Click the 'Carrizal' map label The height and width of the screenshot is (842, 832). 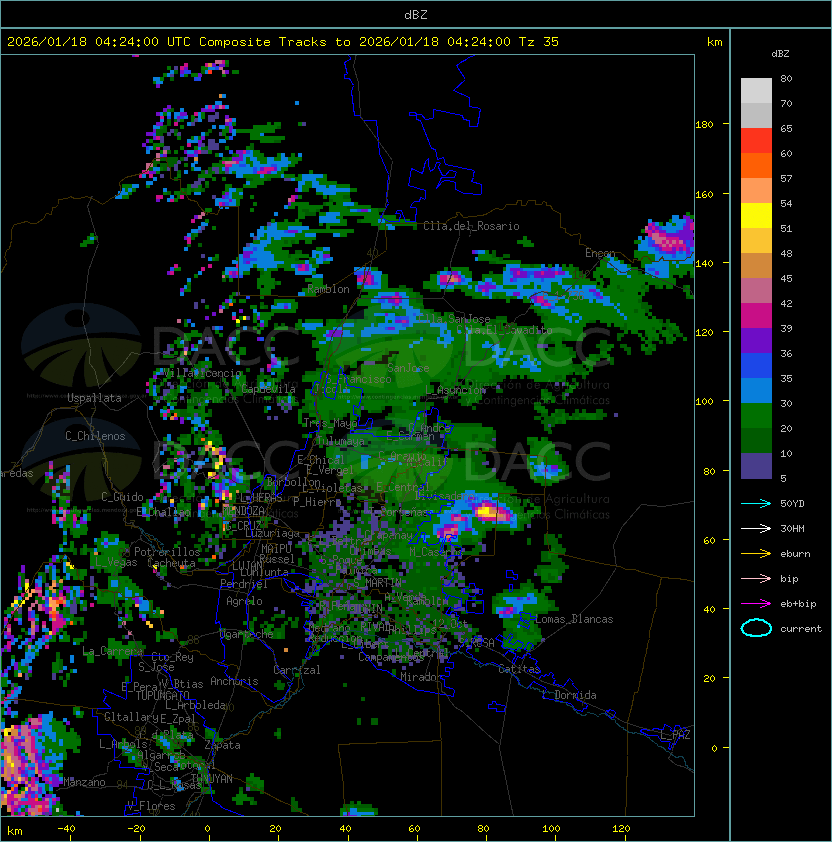[297, 670]
